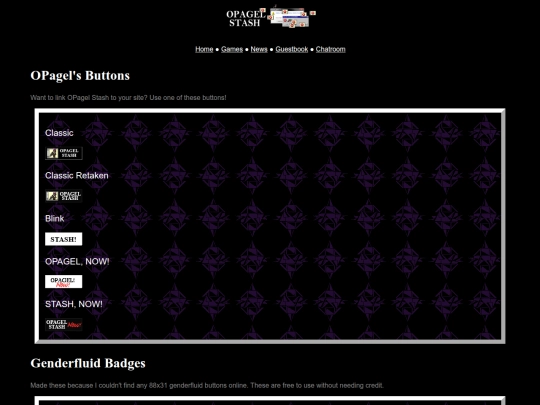Click the 'OPAGEL, NOW!' label text
The image size is (540, 405).
(x=77, y=261)
